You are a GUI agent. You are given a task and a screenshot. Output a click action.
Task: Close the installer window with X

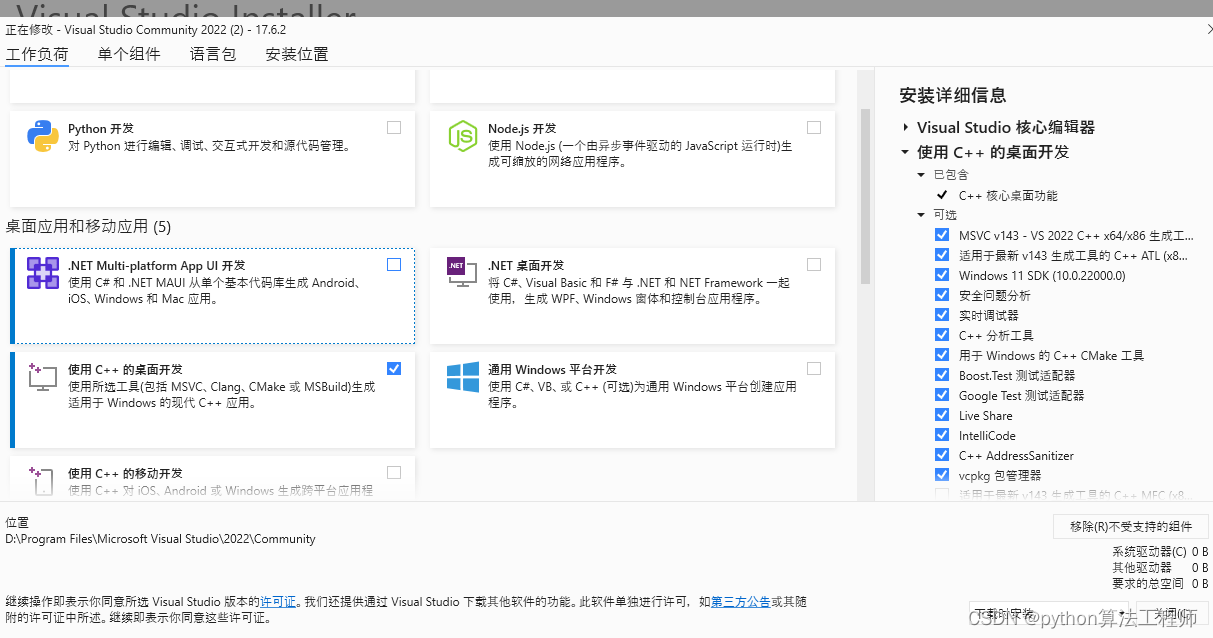(1208, 29)
